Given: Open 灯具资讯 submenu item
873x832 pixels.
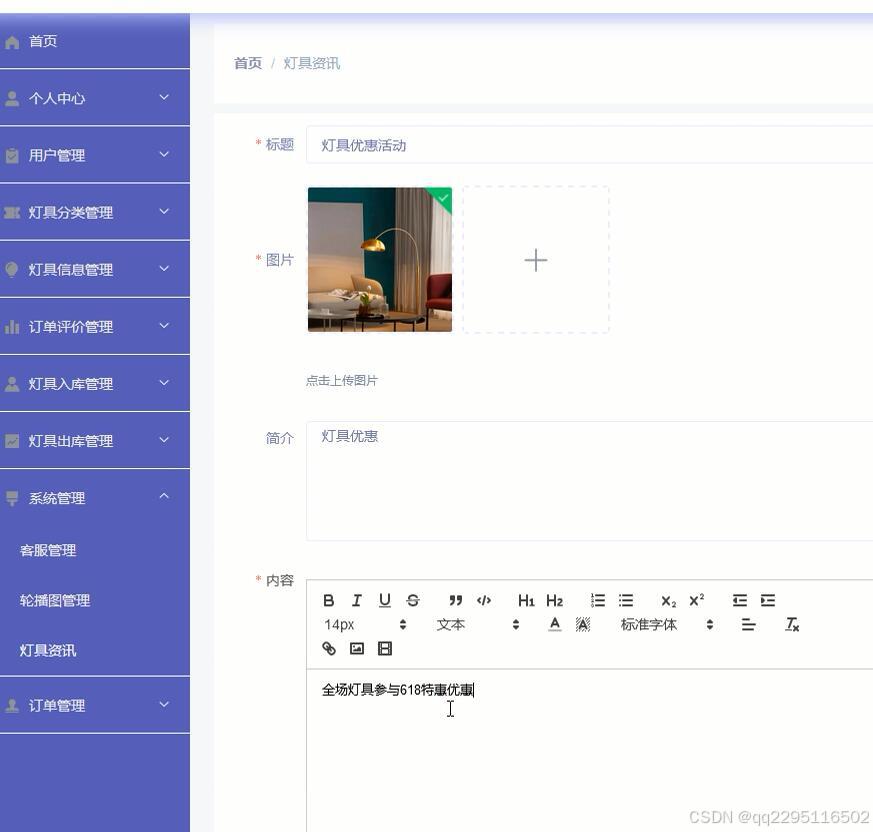Looking at the screenshot, I should click(x=48, y=650).
